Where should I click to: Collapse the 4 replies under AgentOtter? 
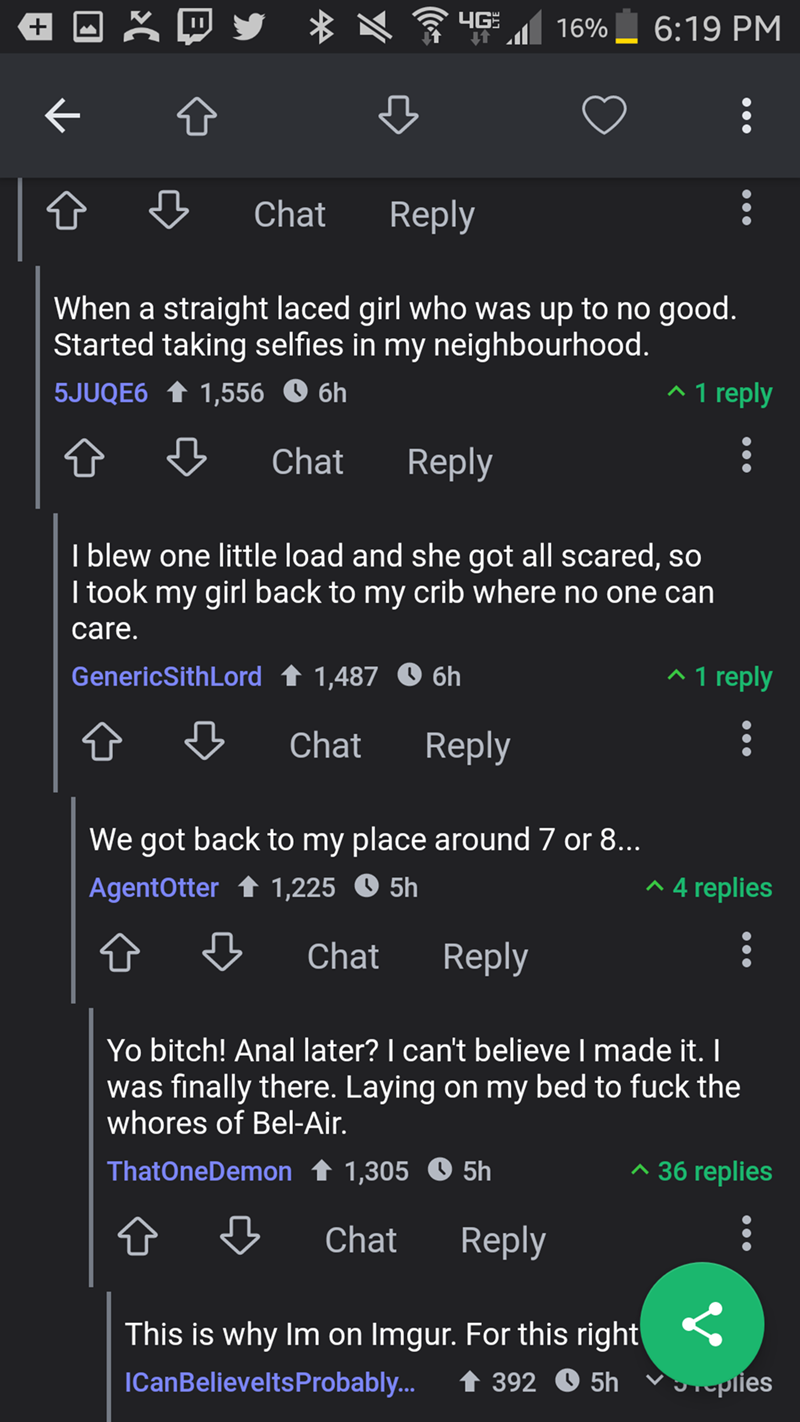point(710,887)
